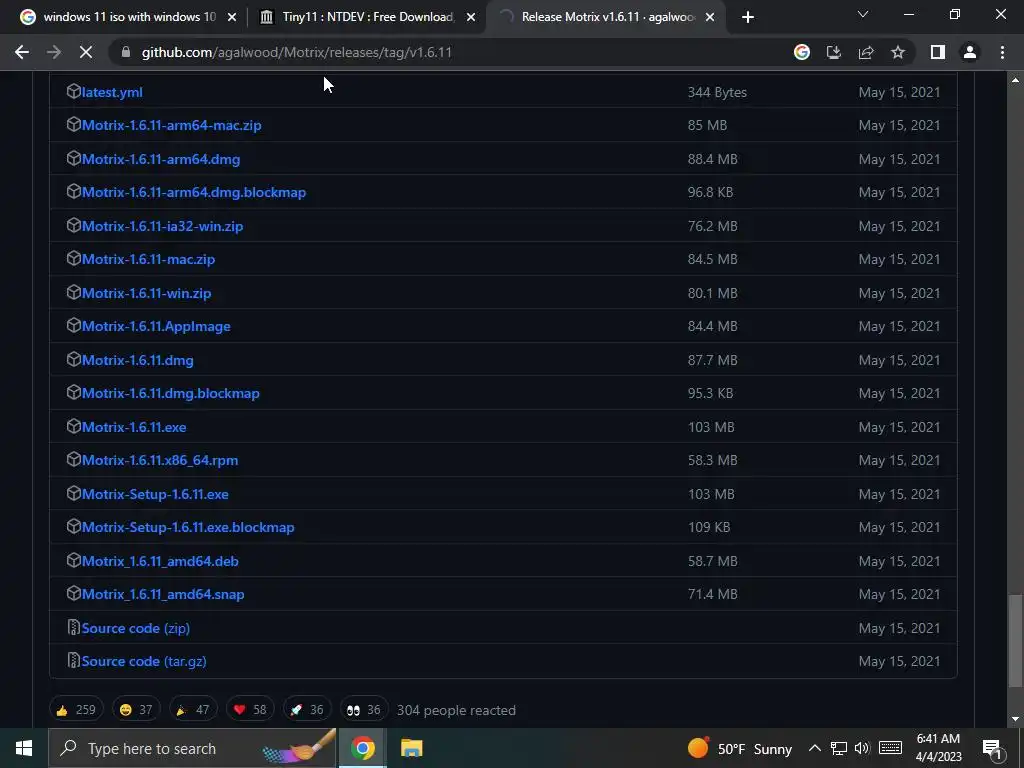1024x768 pixels.
Task: Click the Type here to search box
Action: (x=193, y=748)
